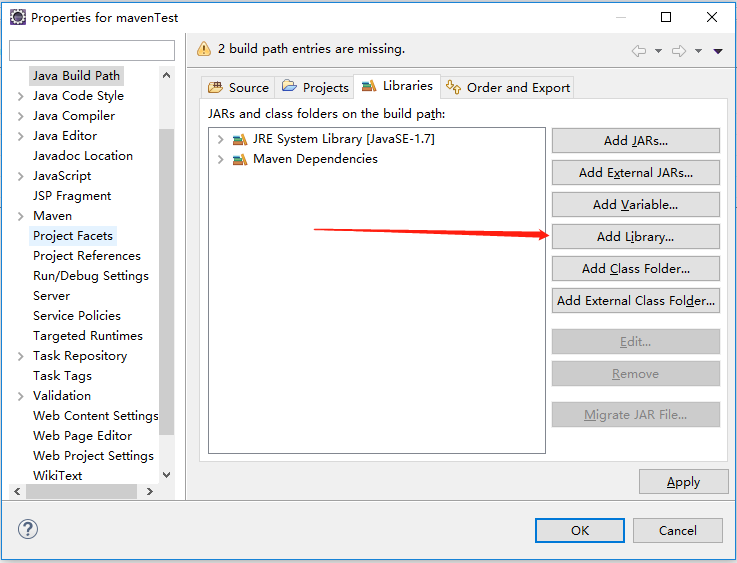
Task: Select Web Content Settings entry
Action: pyautogui.click(x=95, y=416)
